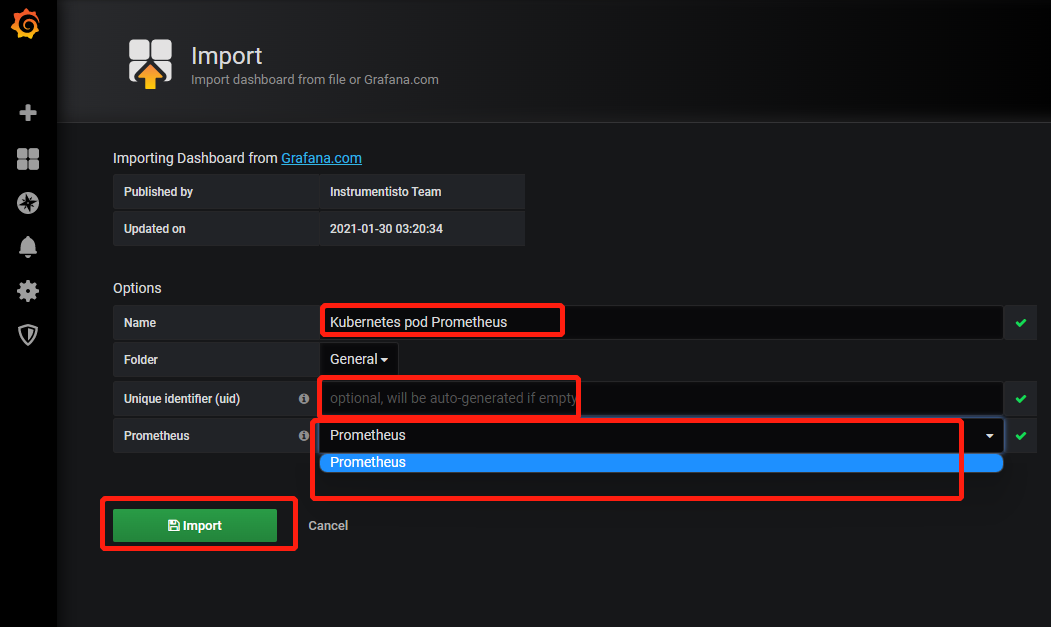Click the green Import button
This screenshot has width=1051, height=627.
pos(194,525)
